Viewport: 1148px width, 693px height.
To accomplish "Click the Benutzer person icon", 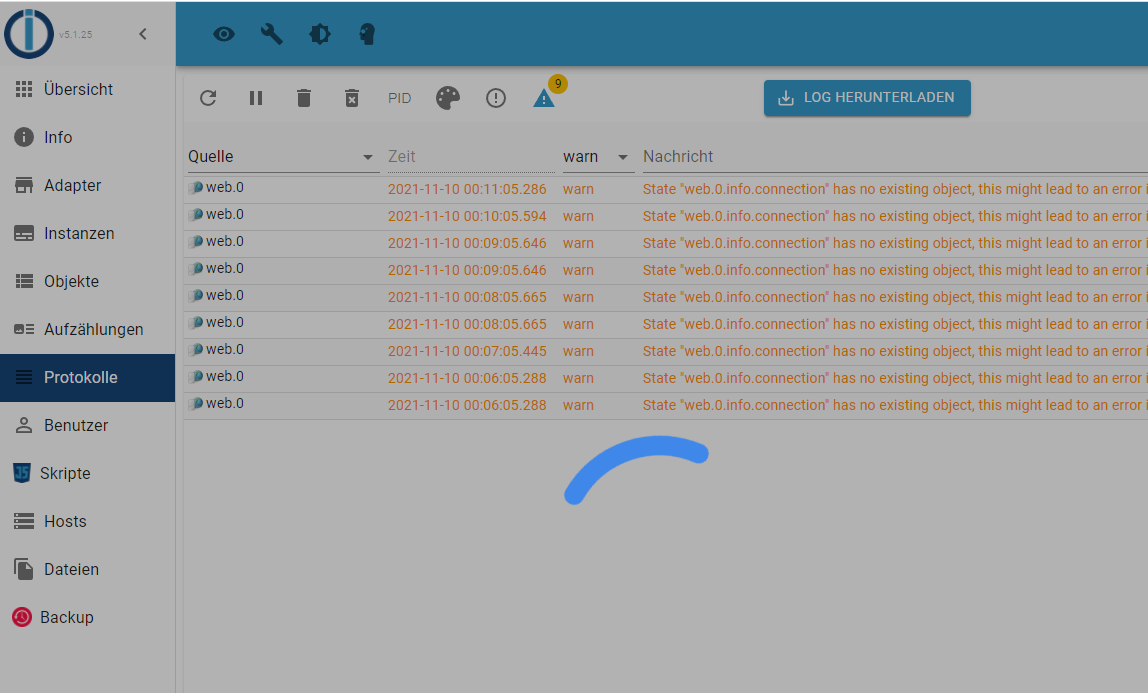I will click(24, 425).
